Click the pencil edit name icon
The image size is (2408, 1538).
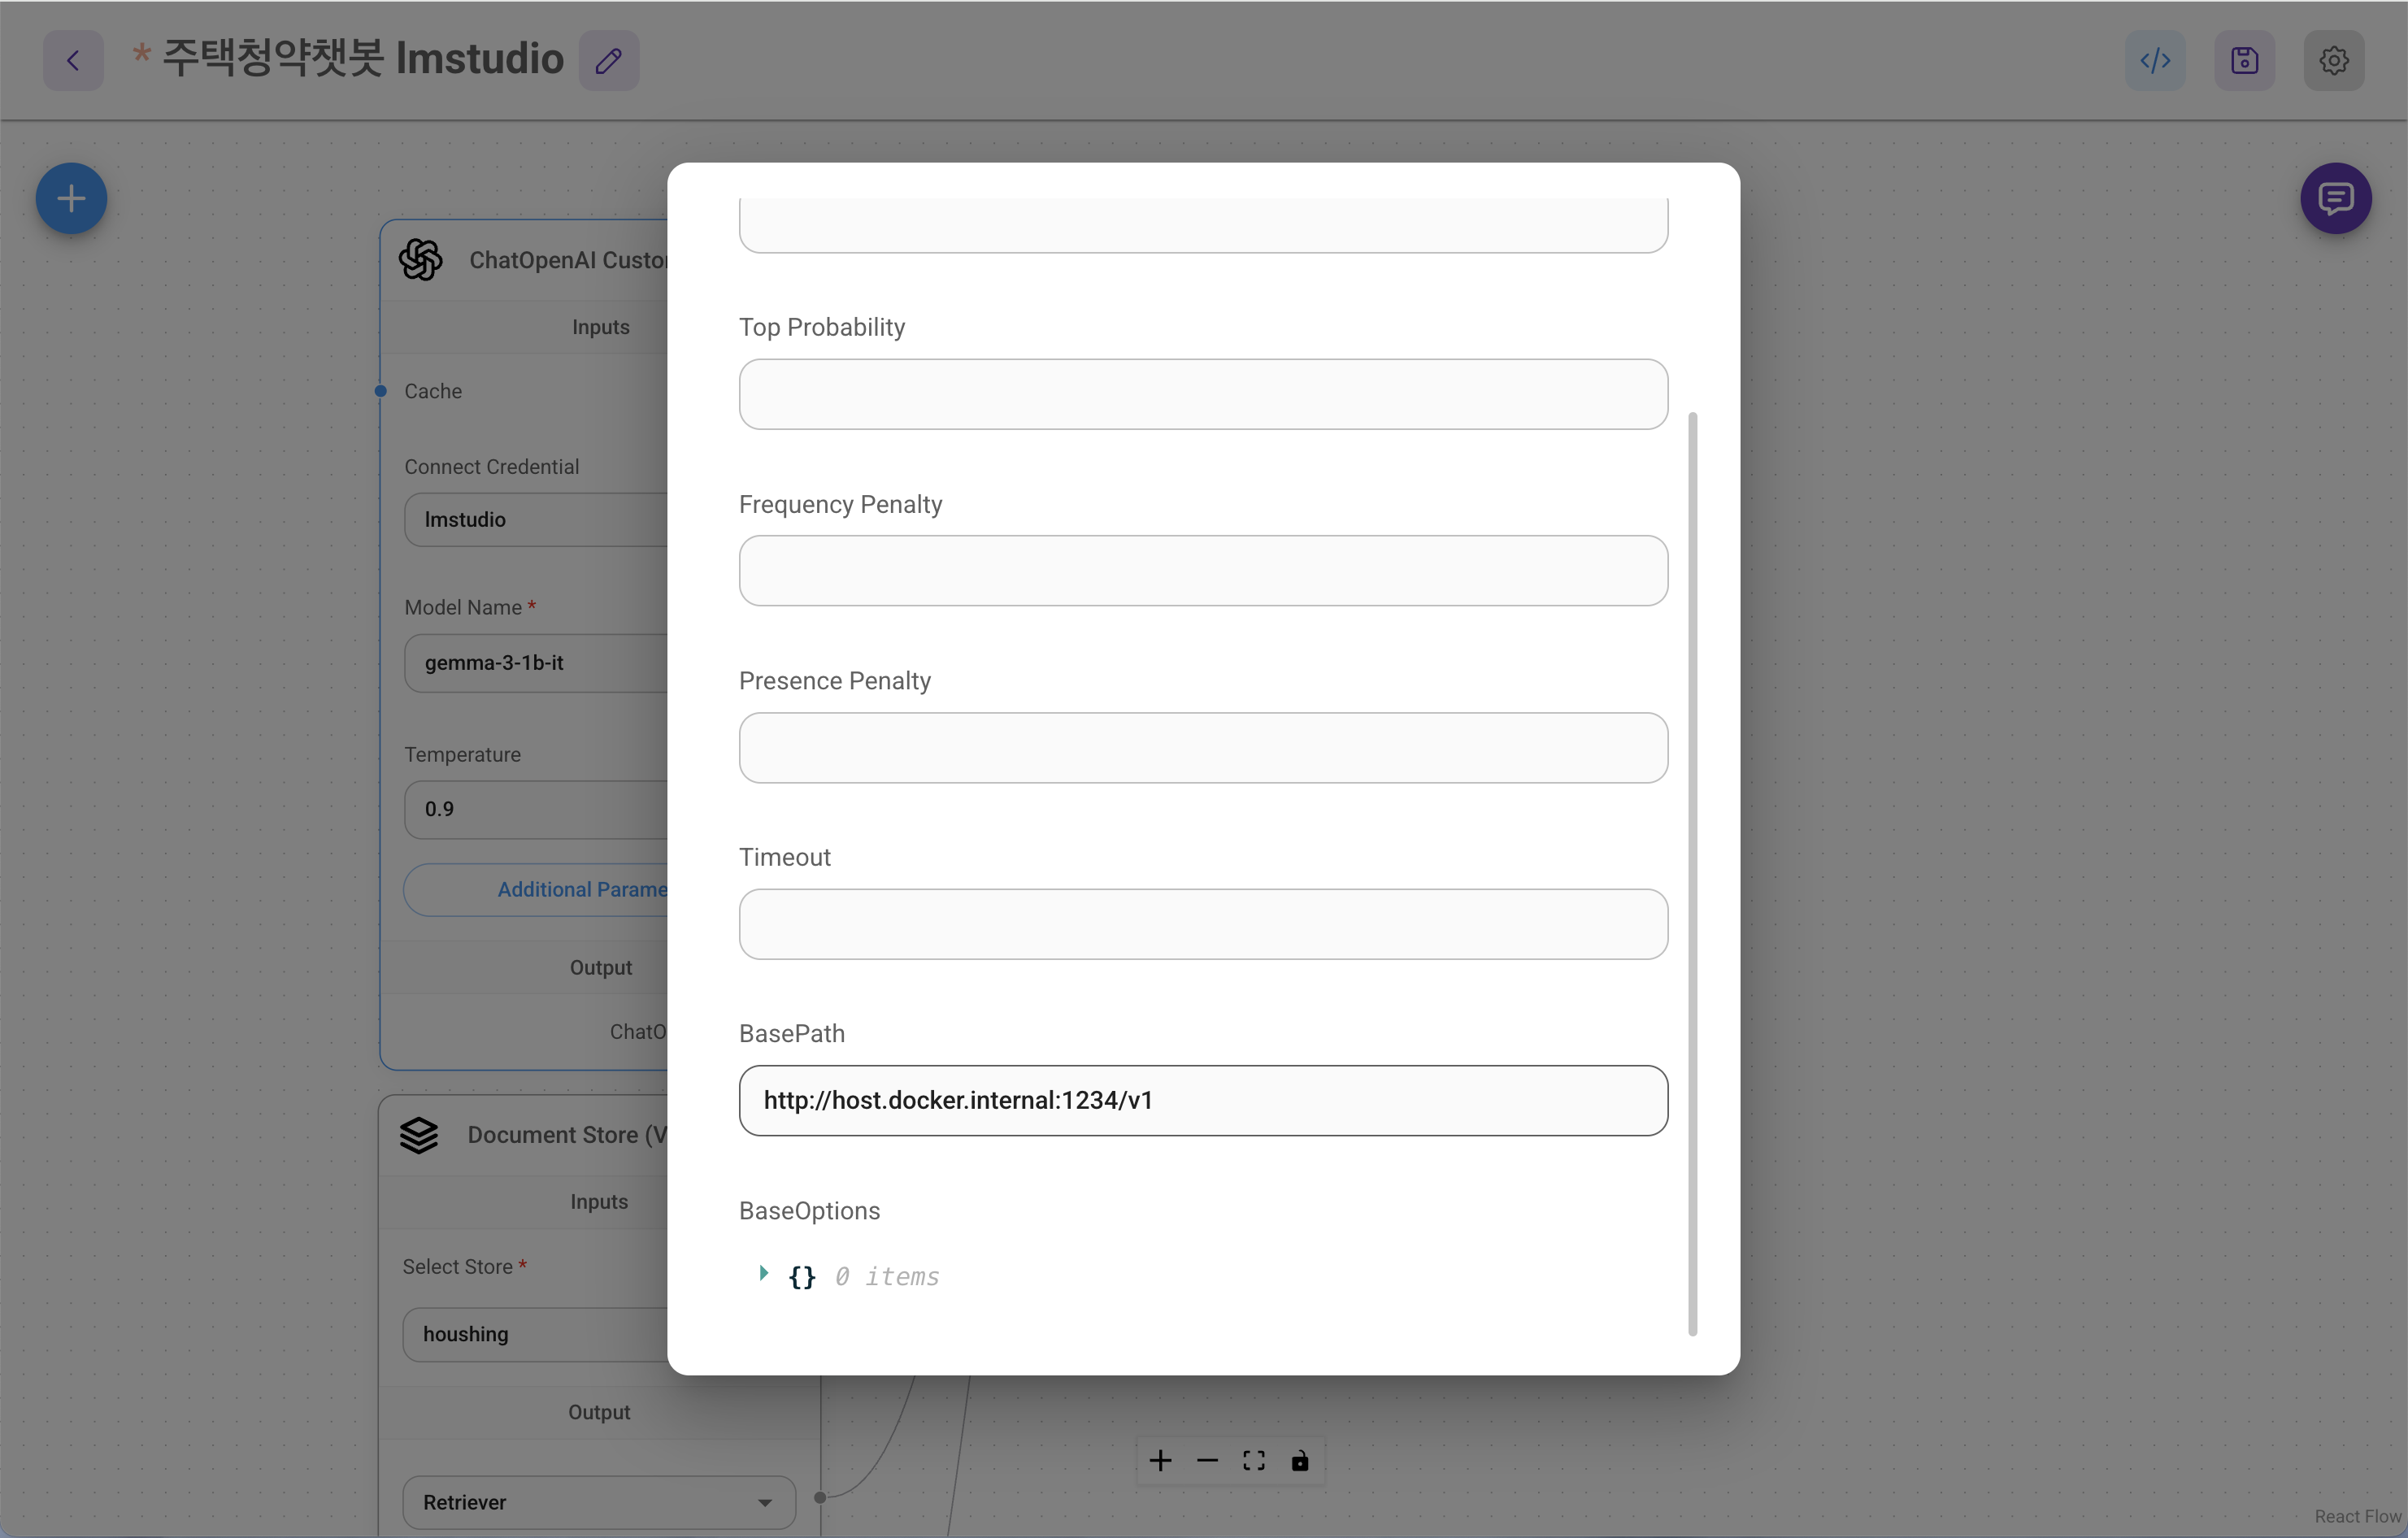coord(609,61)
